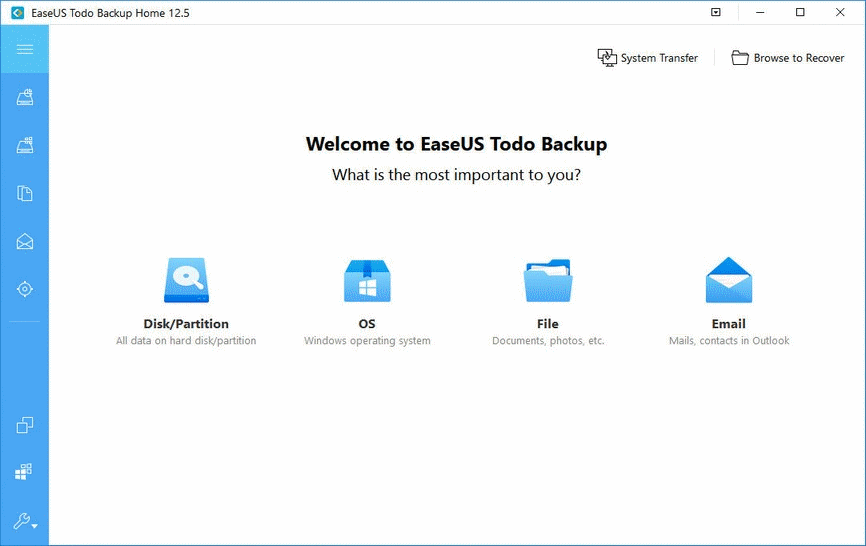Open the Clone icon in the sidebar
The height and width of the screenshot is (546, 866).
(x=25, y=425)
